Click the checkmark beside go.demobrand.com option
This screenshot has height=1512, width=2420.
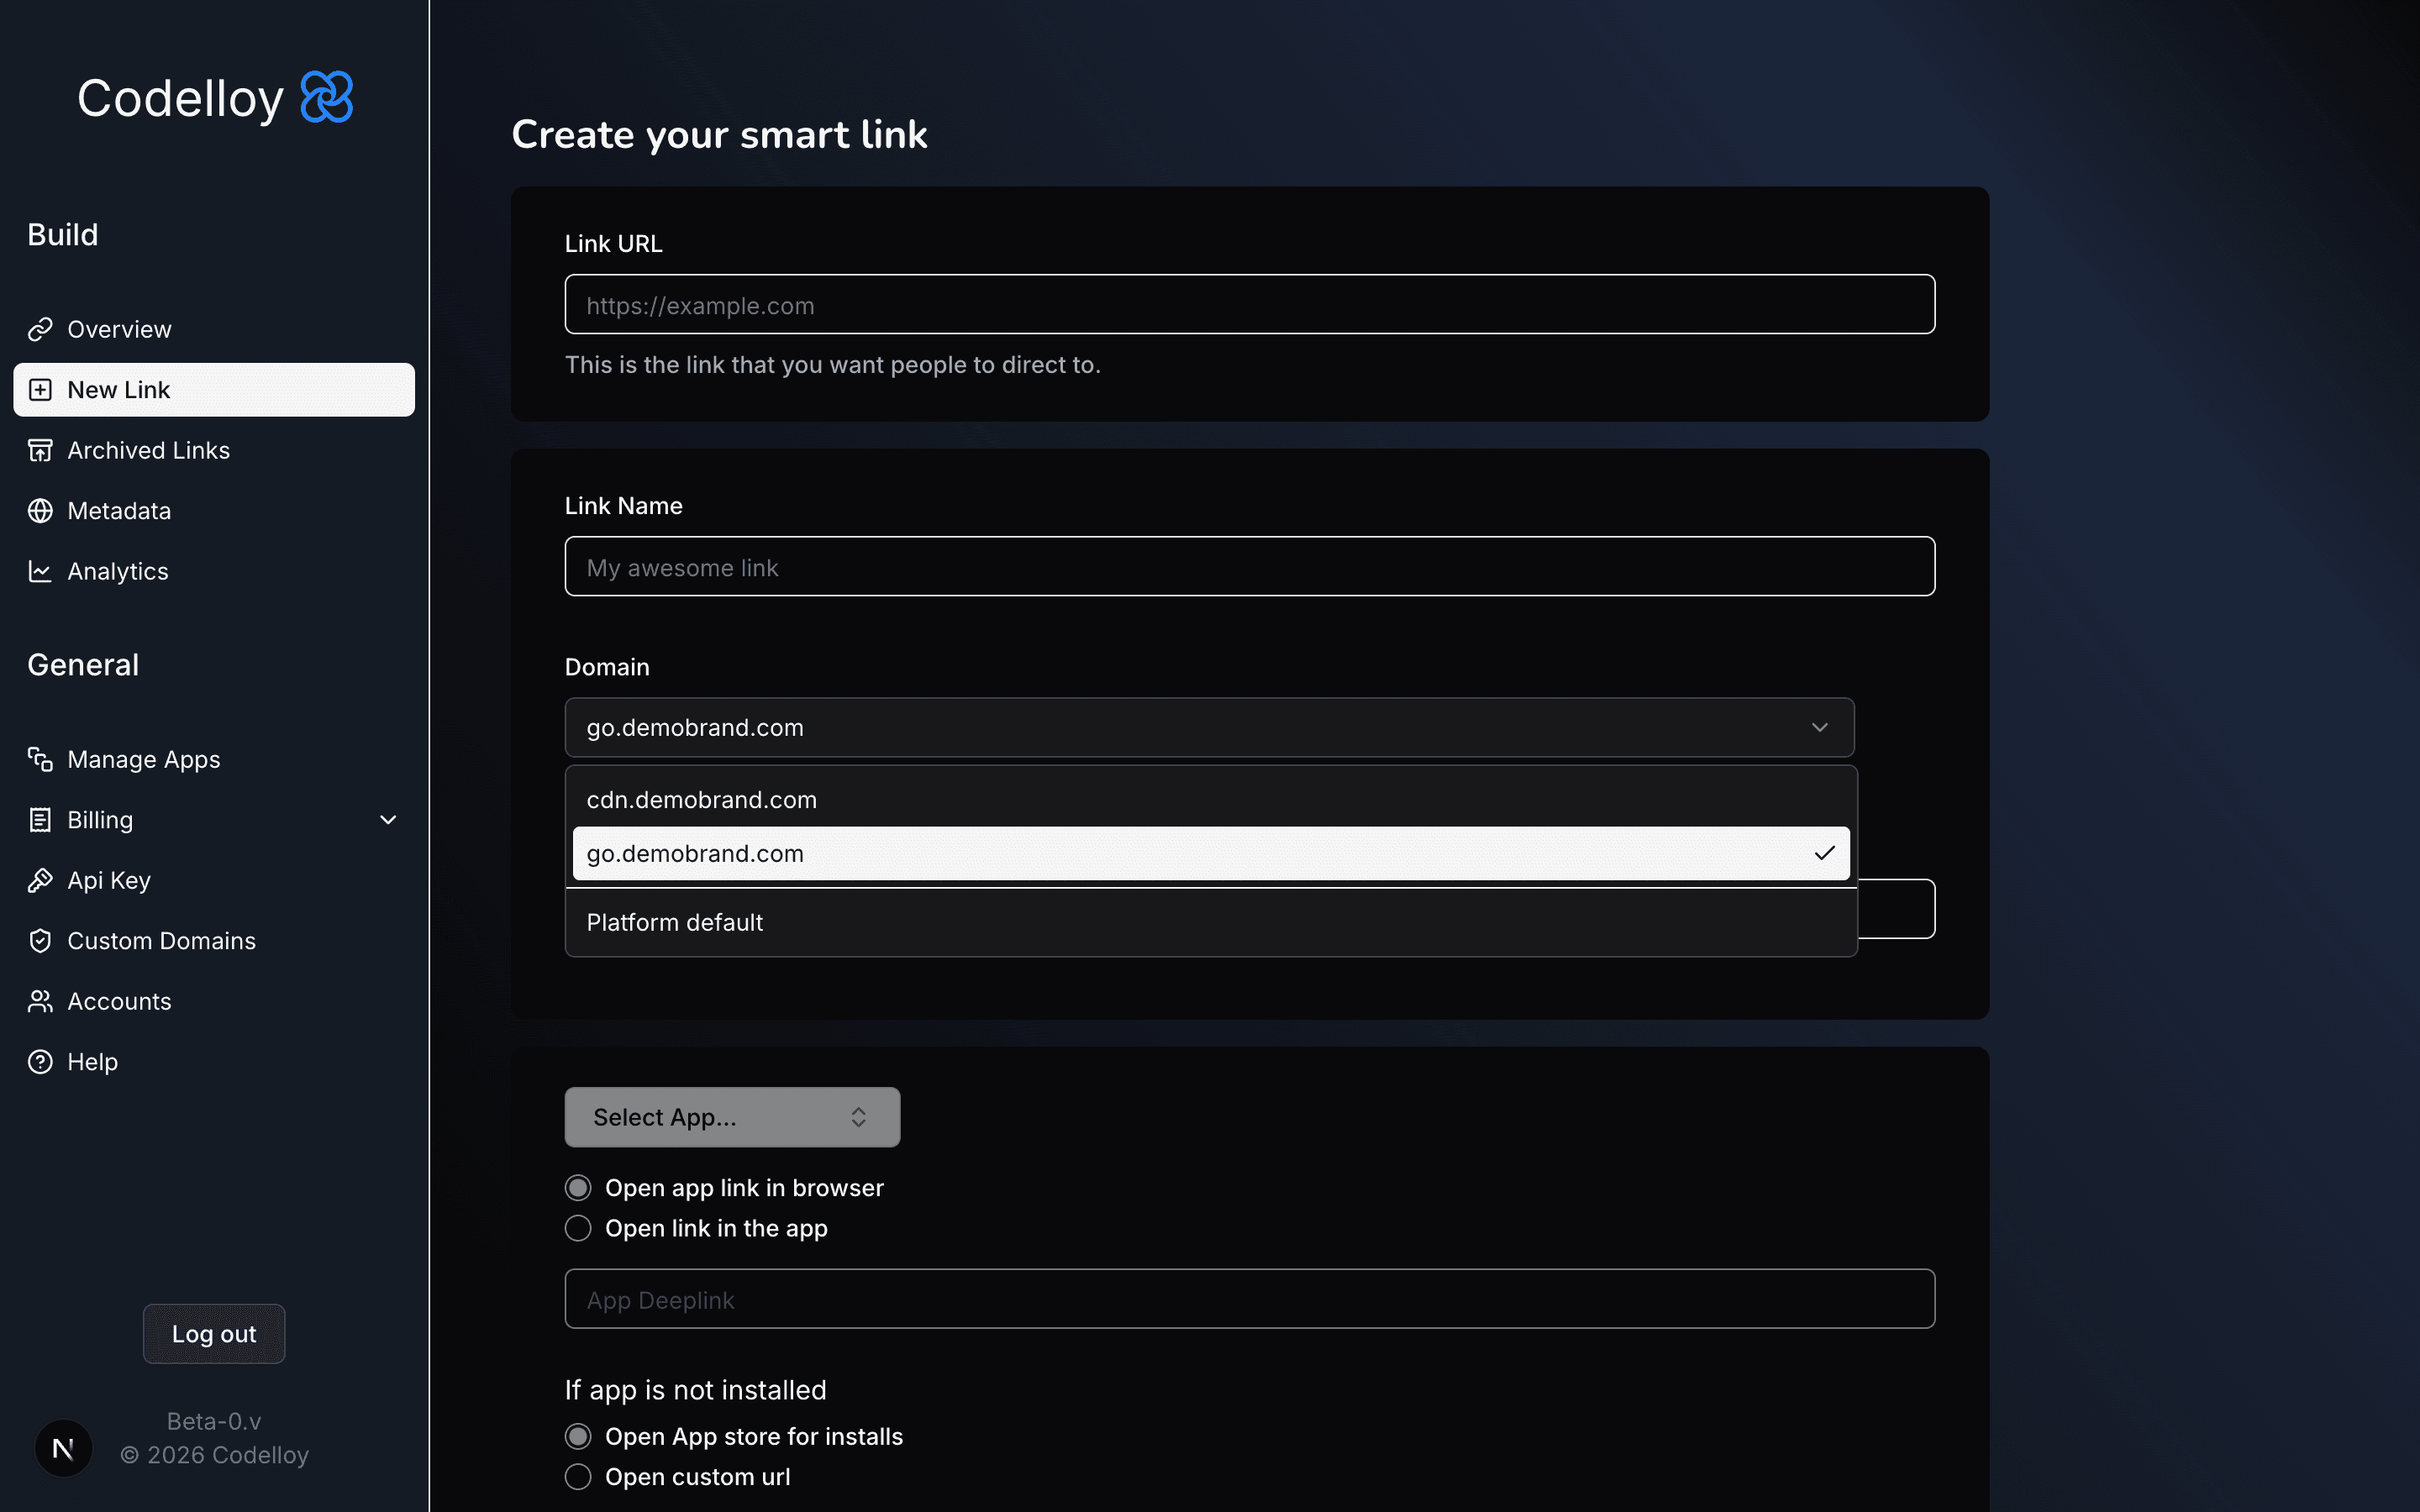[1824, 853]
